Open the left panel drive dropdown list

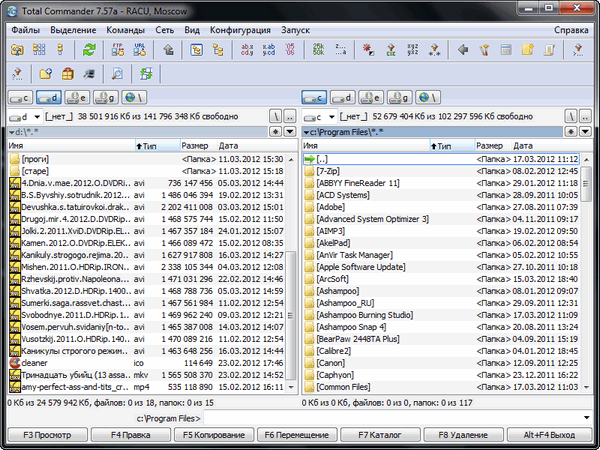20,114
